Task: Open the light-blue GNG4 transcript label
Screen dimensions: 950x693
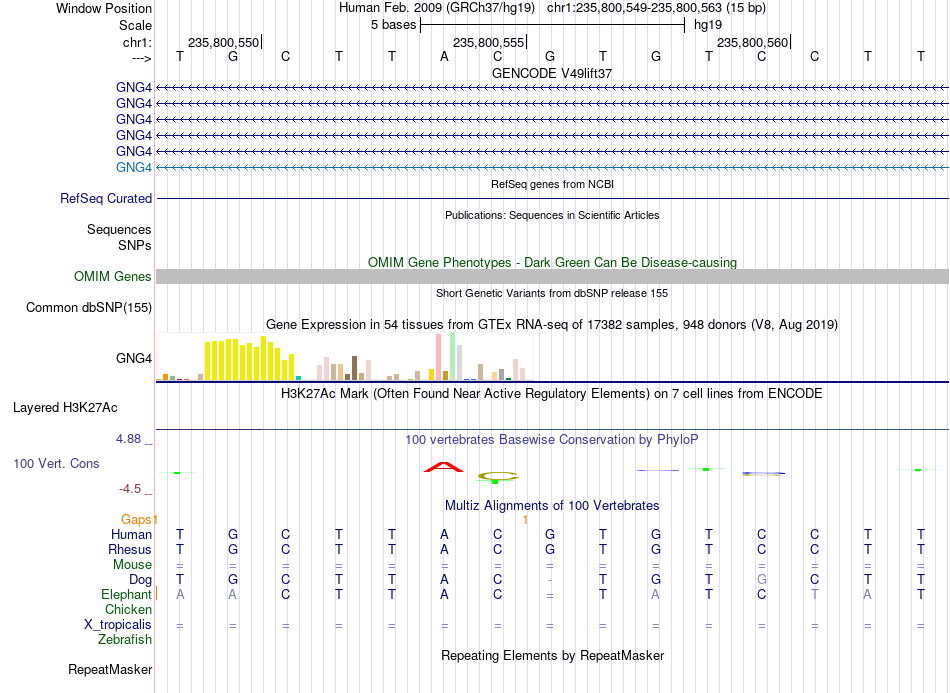Action: click(134, 167)
